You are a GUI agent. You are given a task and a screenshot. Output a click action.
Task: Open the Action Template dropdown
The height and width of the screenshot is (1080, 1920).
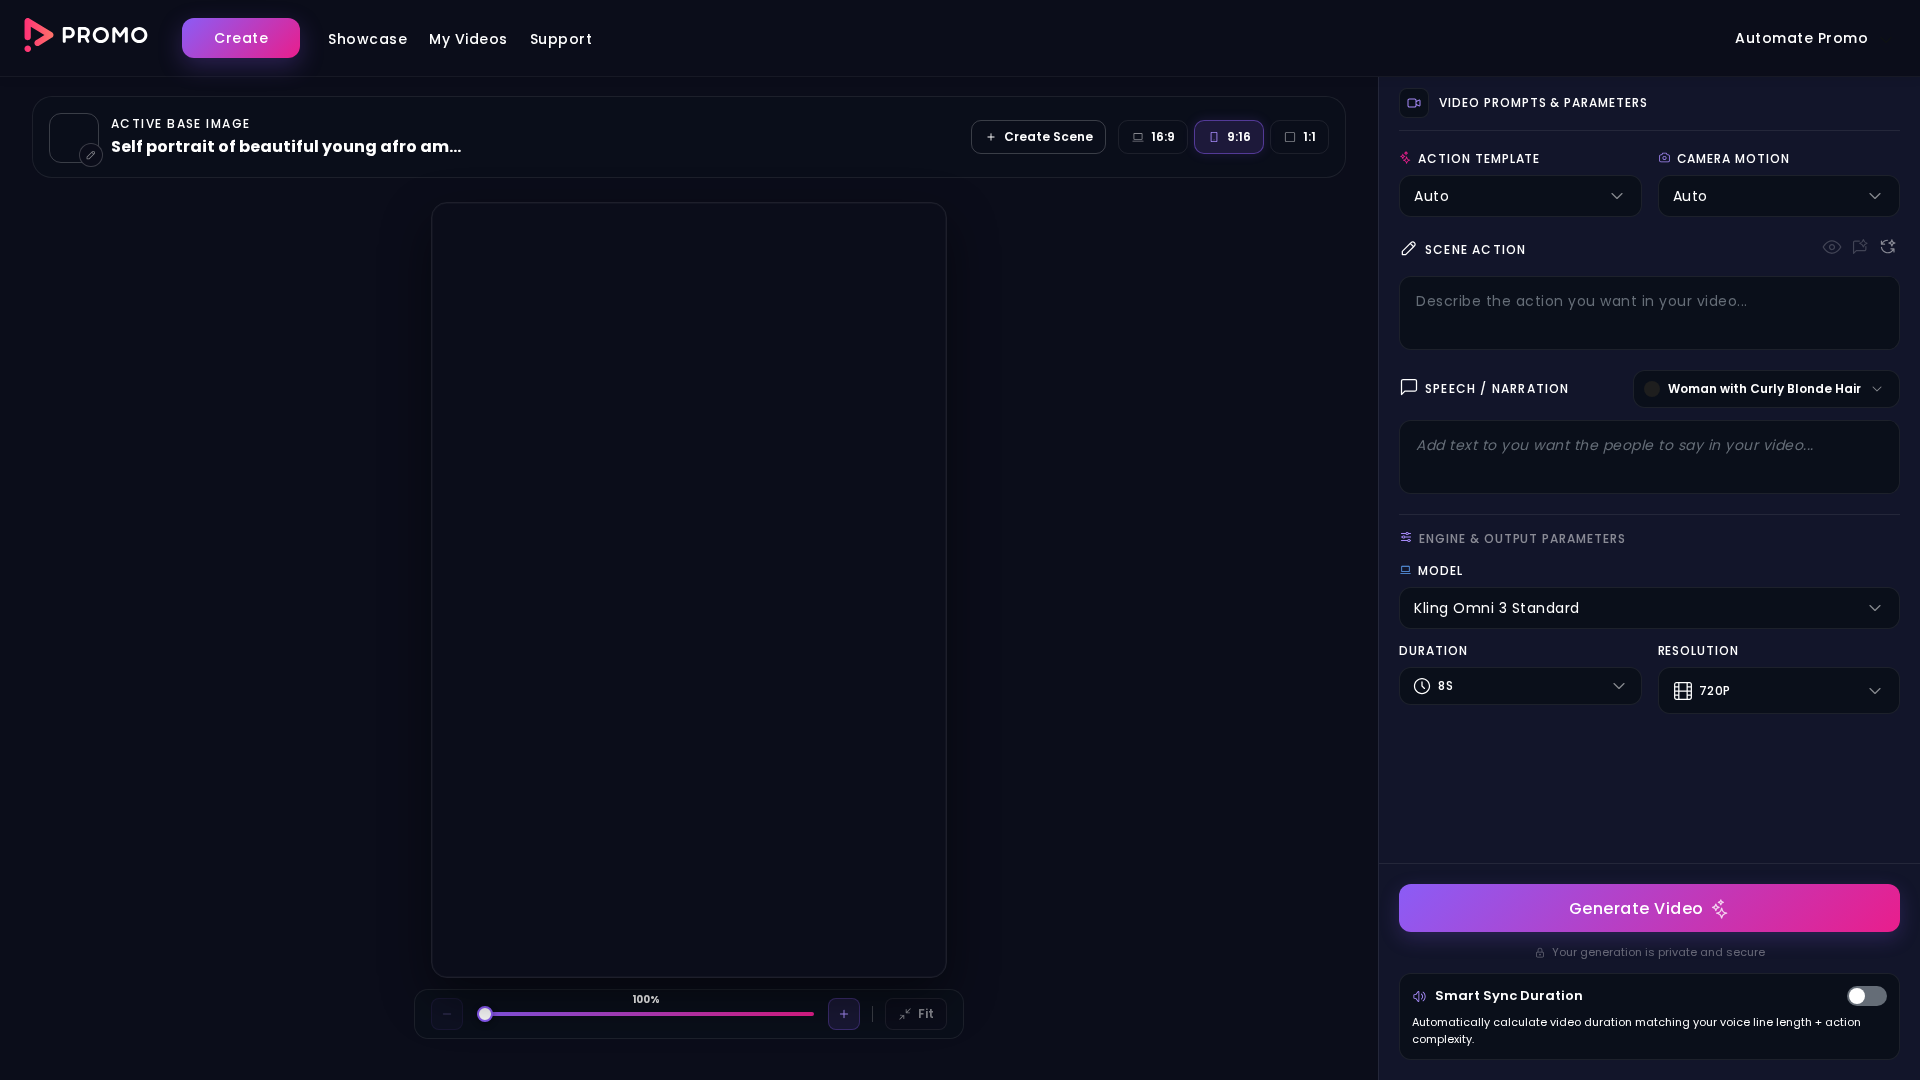tap(1520, 196)
